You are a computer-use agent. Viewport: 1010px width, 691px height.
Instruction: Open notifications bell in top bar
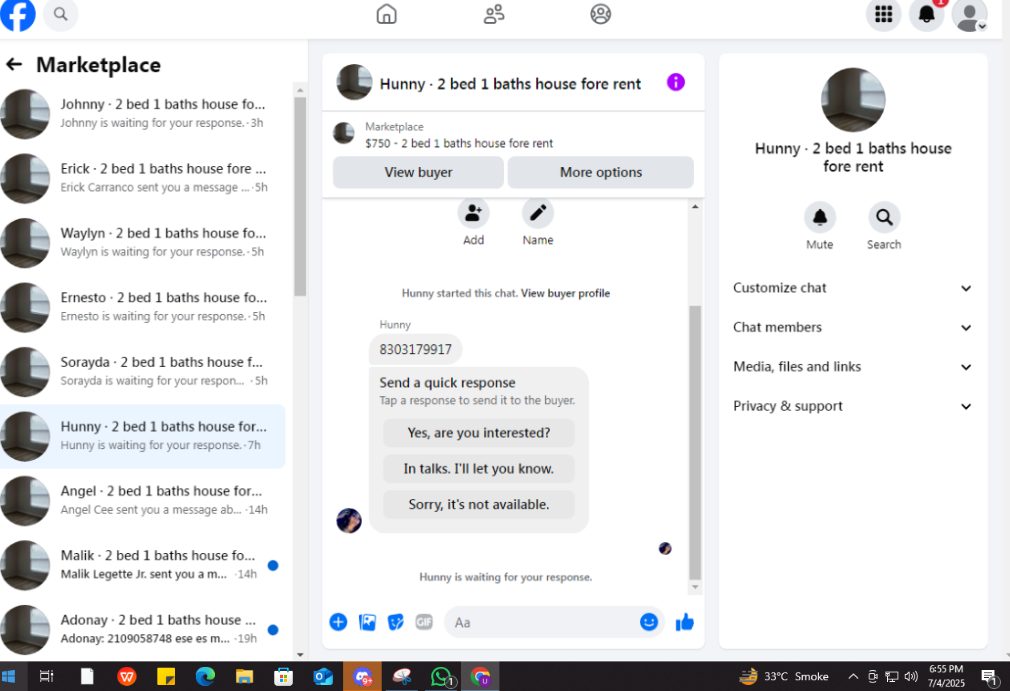point(926,14)
